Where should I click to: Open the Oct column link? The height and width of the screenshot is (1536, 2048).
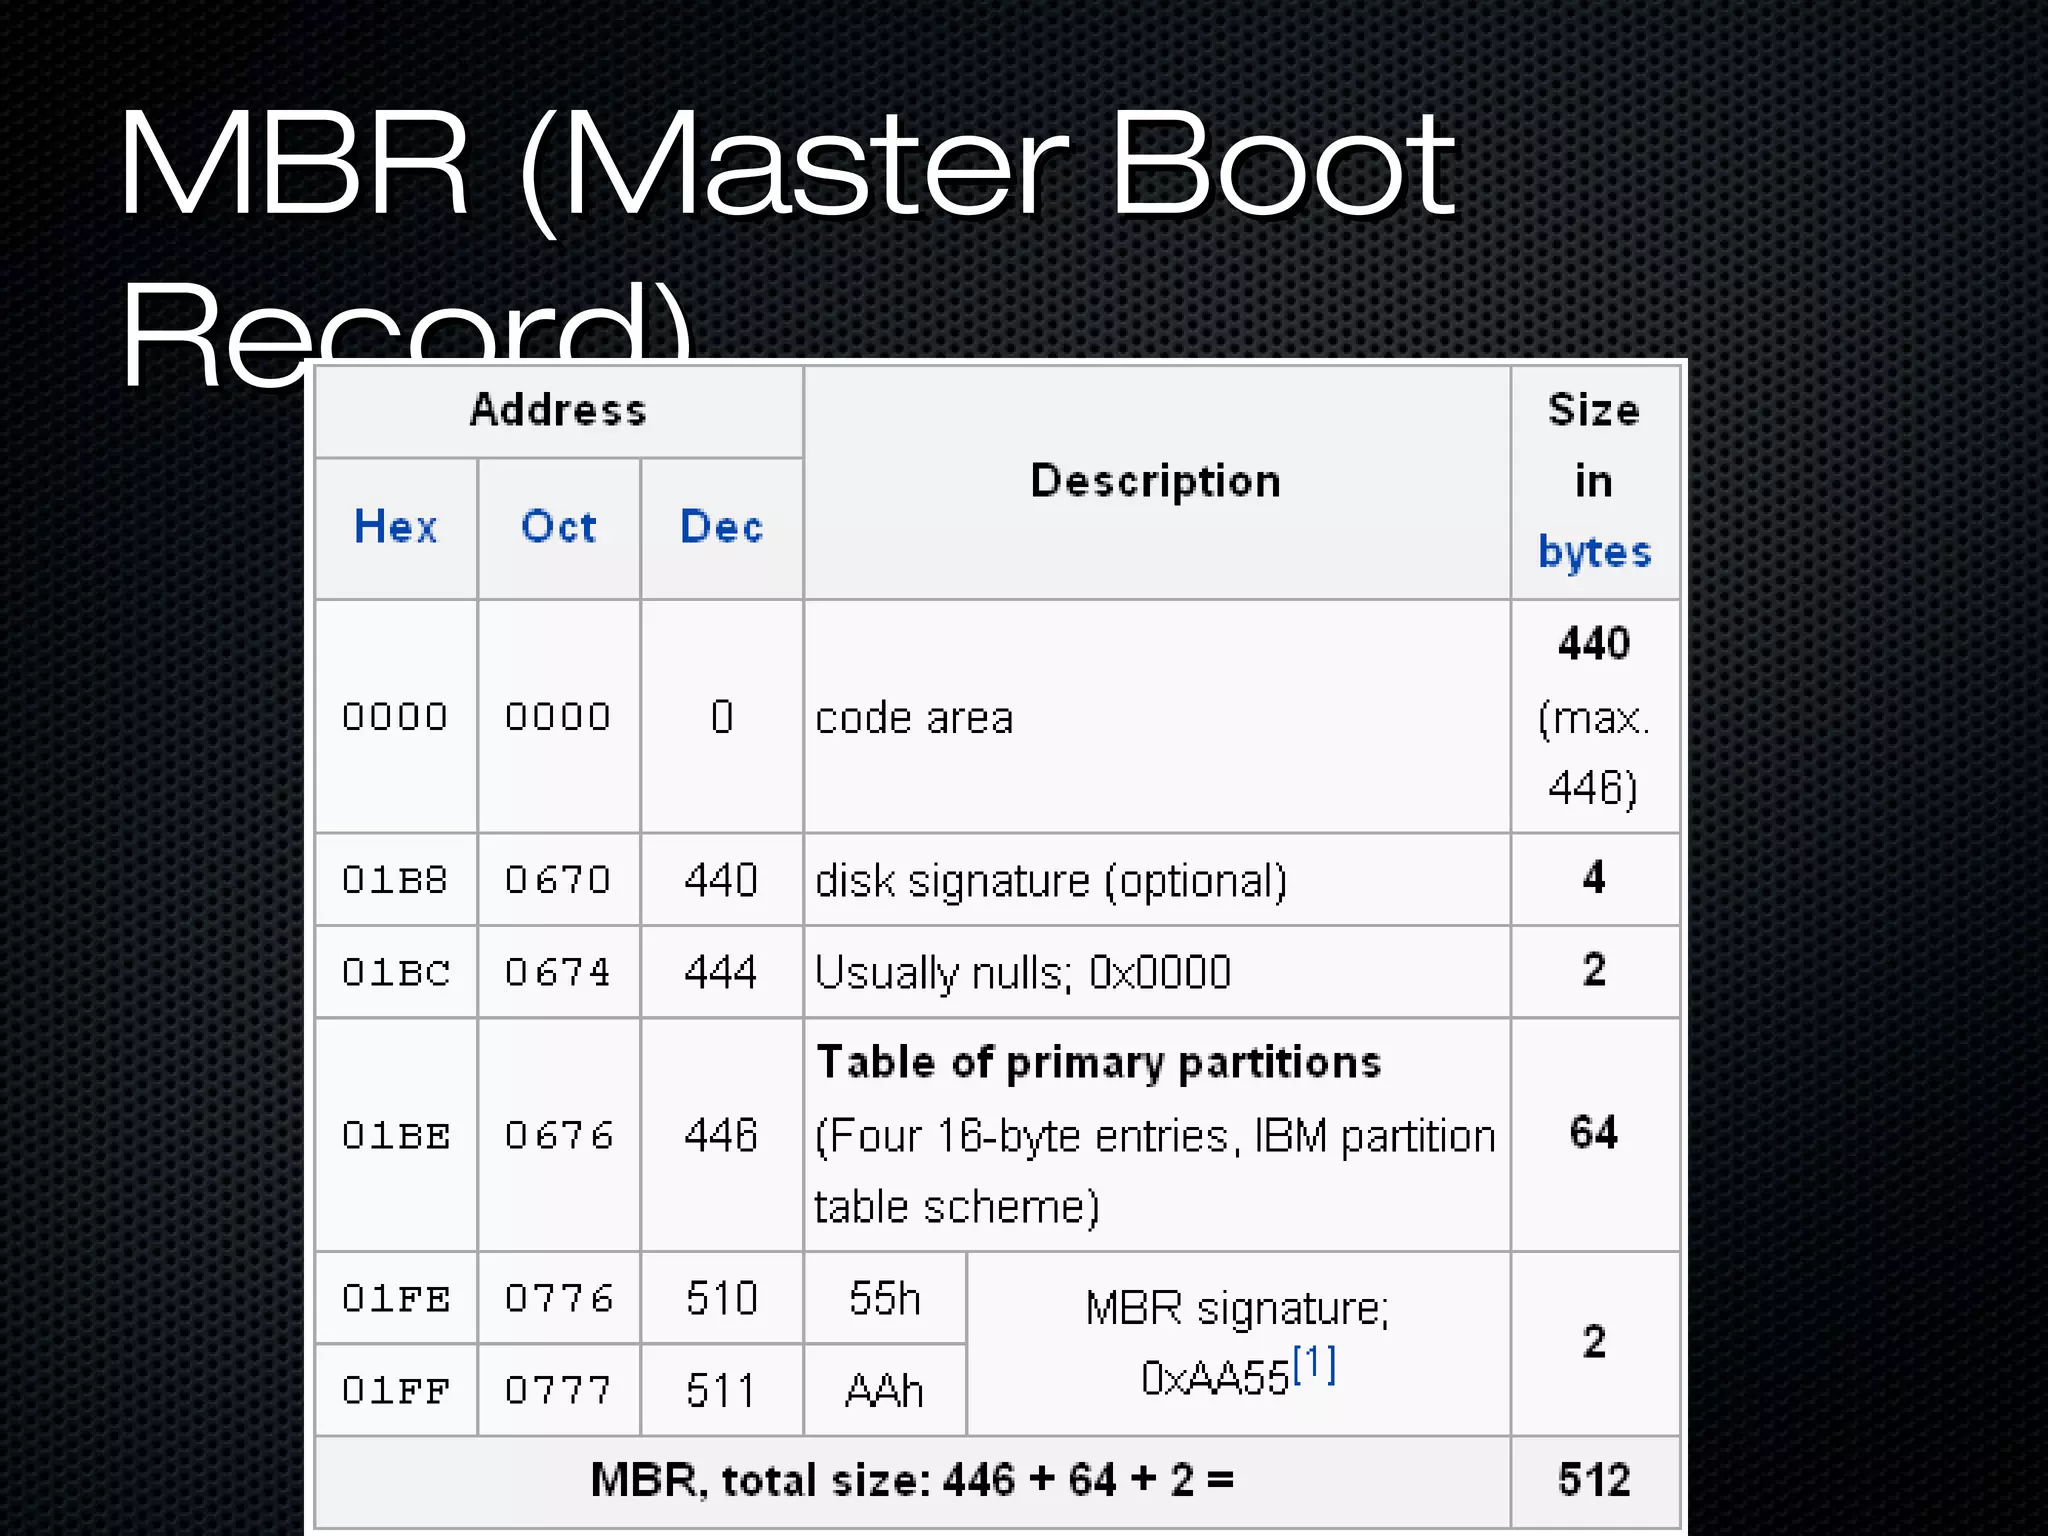(x=559, y=527)
